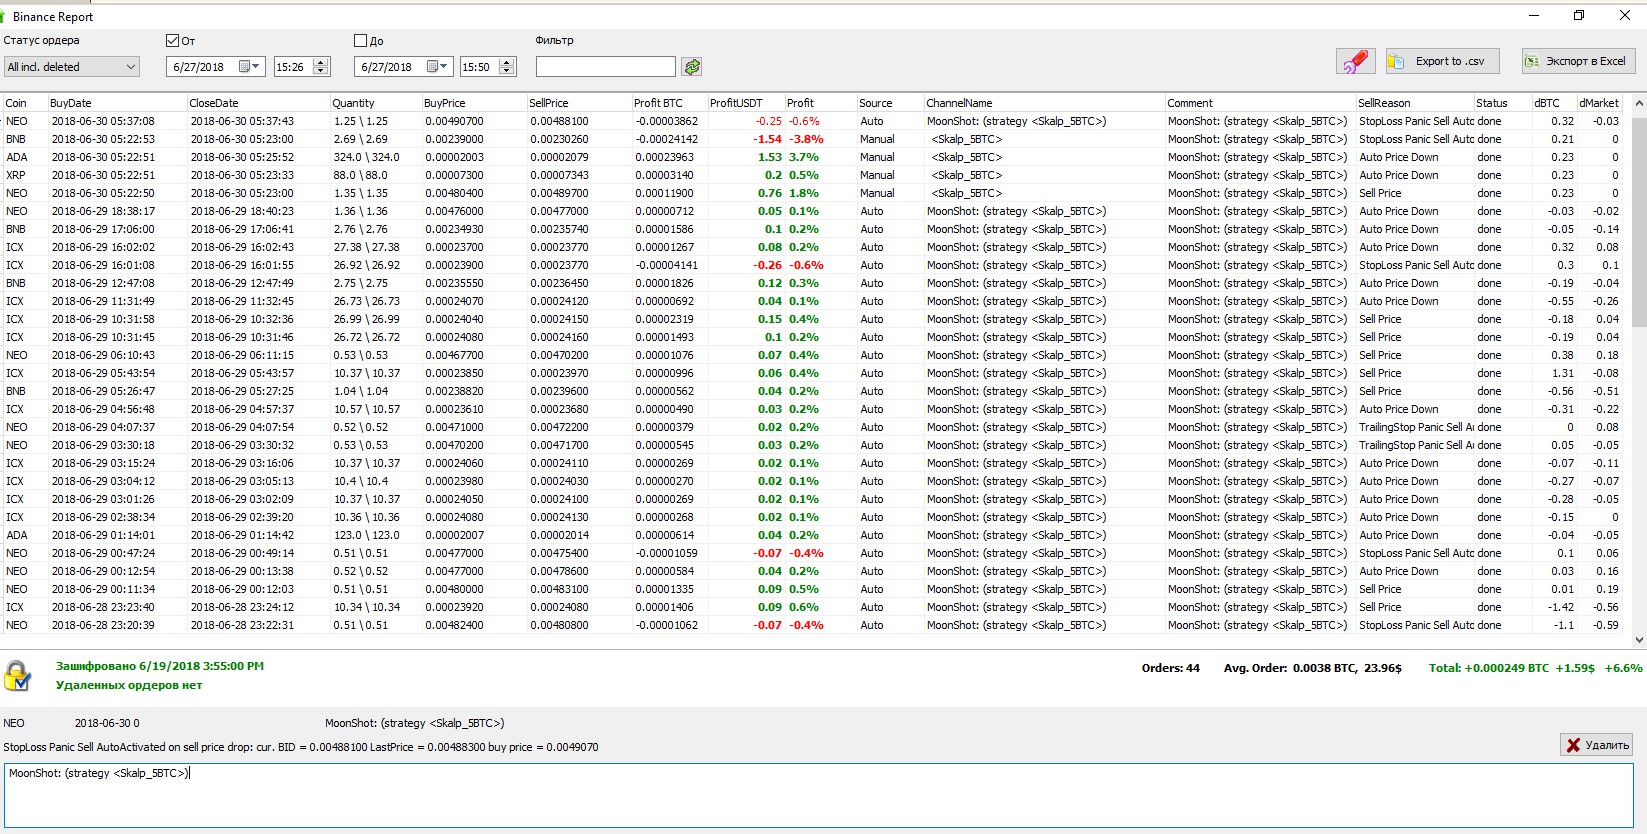Click the table scrollbar down arrow

[1638, 640]
